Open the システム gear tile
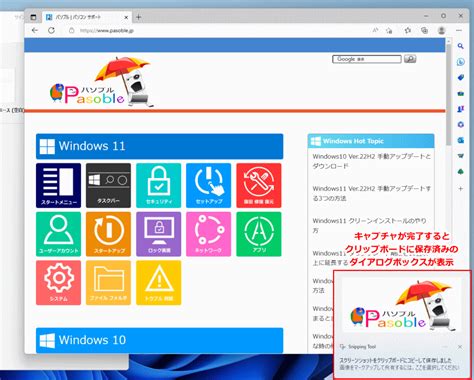The image size is (474, 380). pyautogui.click(x=58, y=283)
